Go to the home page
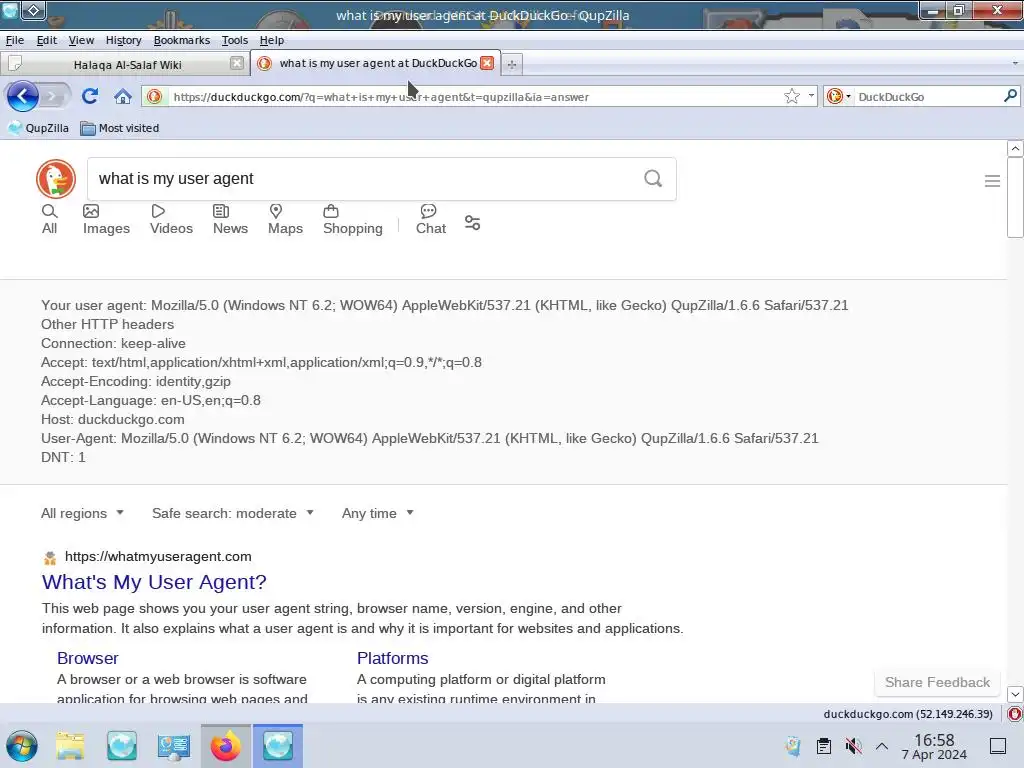1024x768 pixels. pos(123,97)
